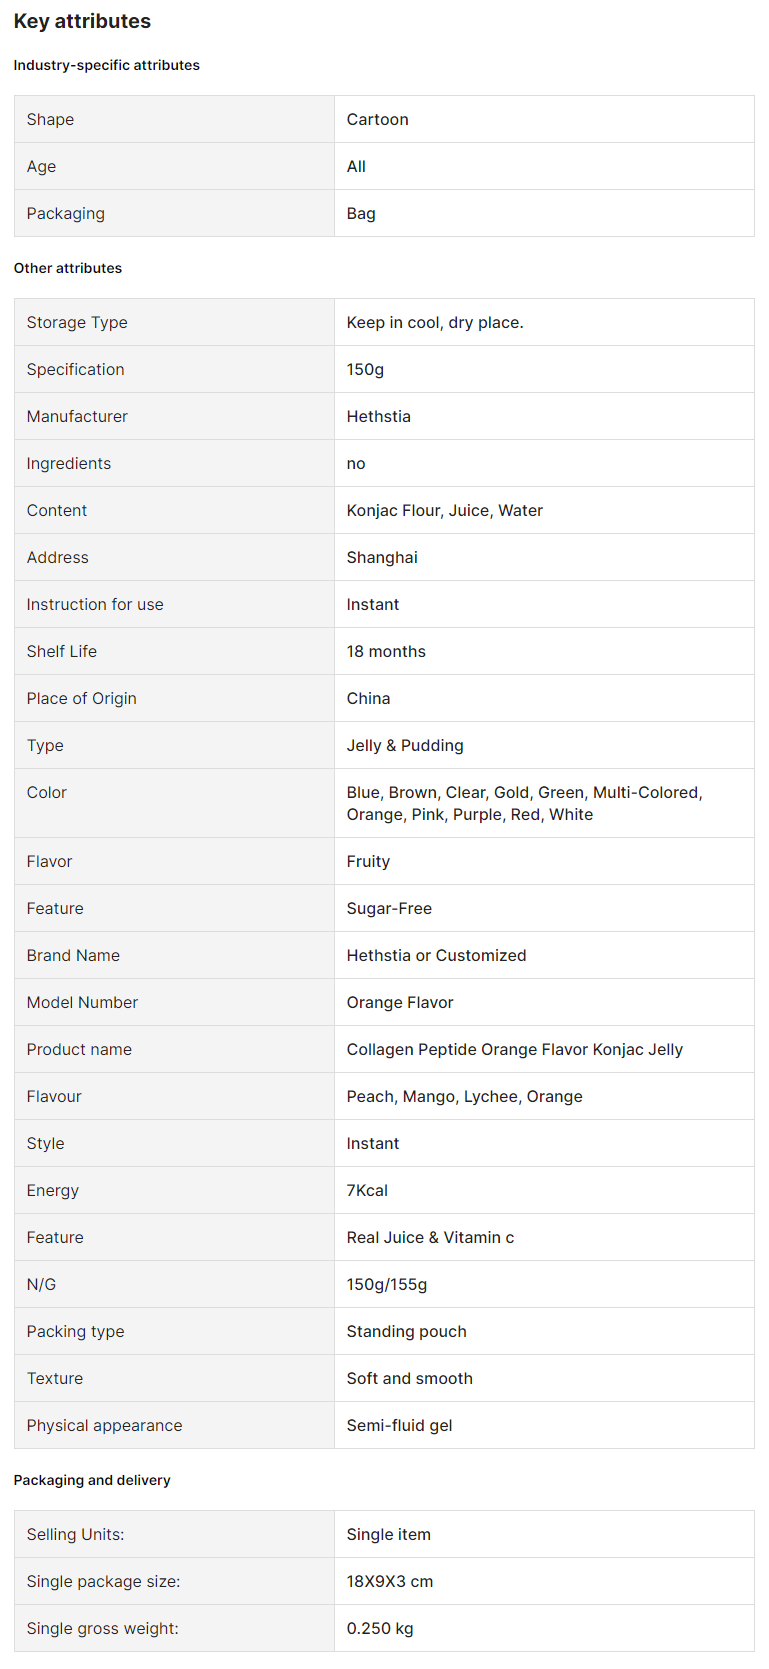Click the Other attributes subheading

pos(68,268)
